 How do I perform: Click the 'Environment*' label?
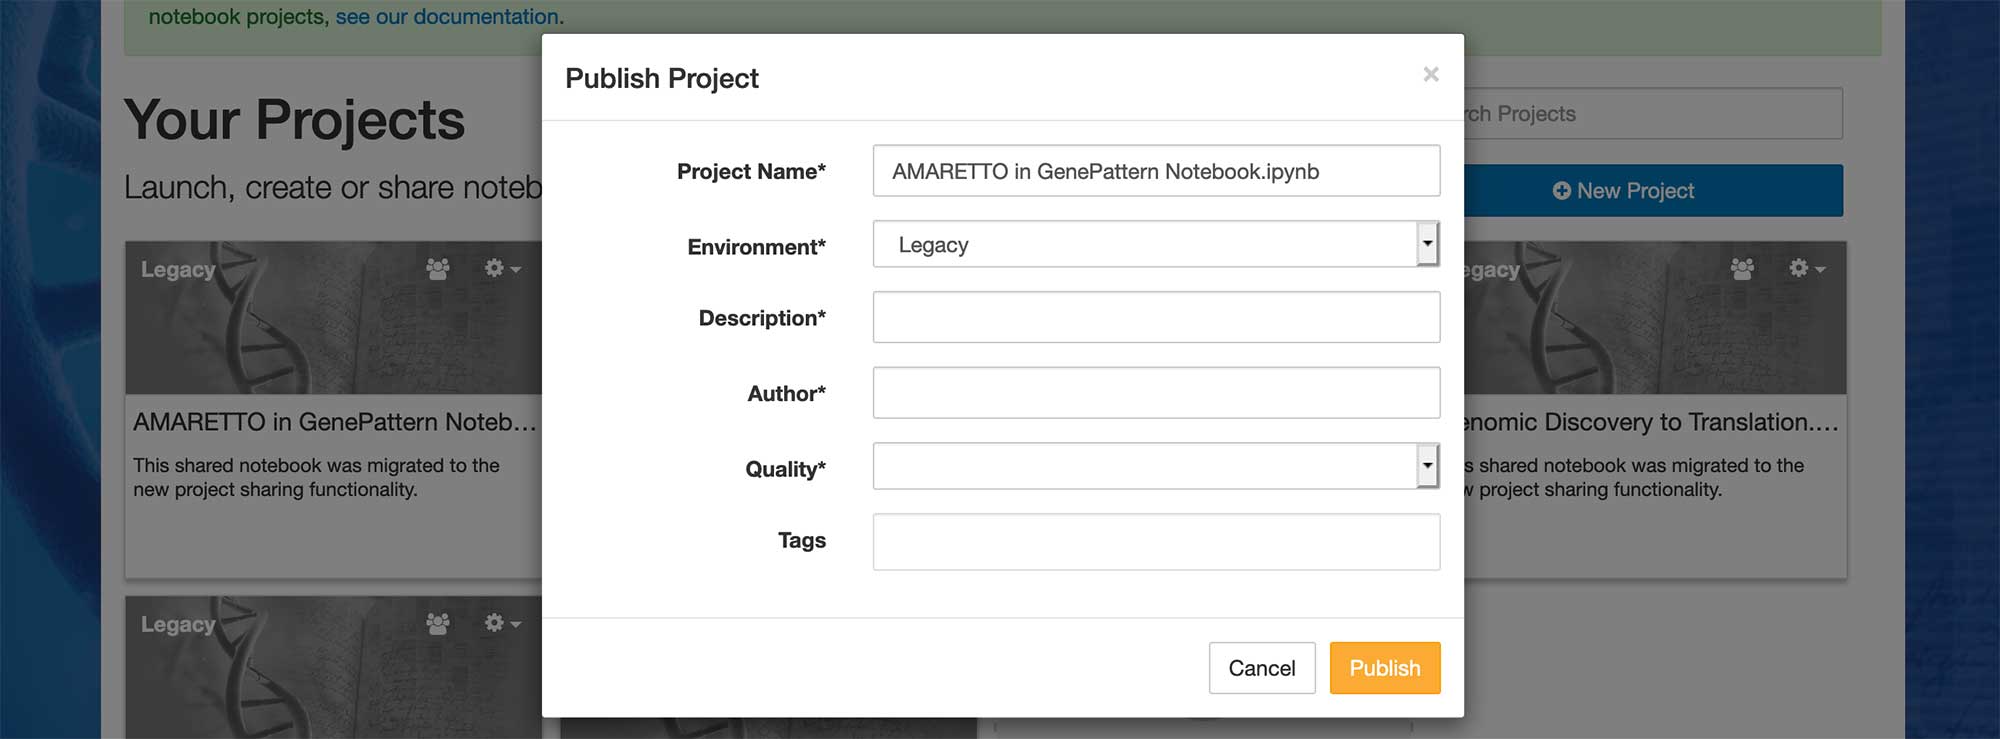point(756,247)
